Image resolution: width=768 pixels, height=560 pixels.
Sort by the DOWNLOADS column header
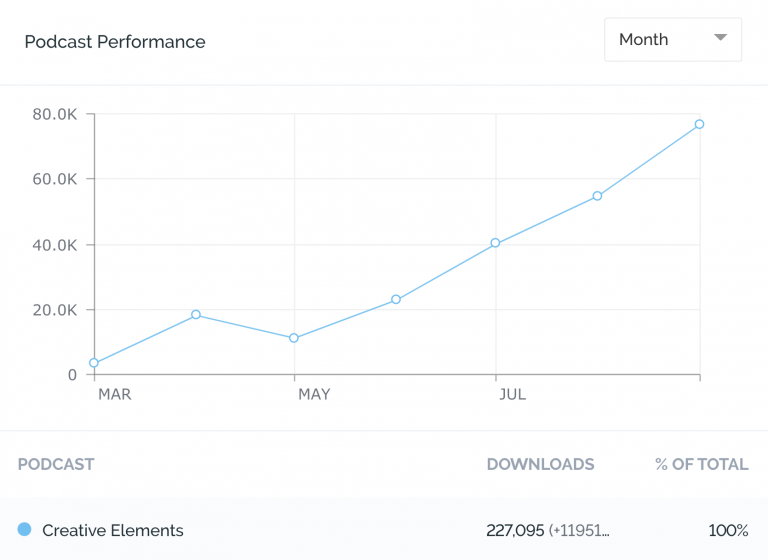point(540,464)
